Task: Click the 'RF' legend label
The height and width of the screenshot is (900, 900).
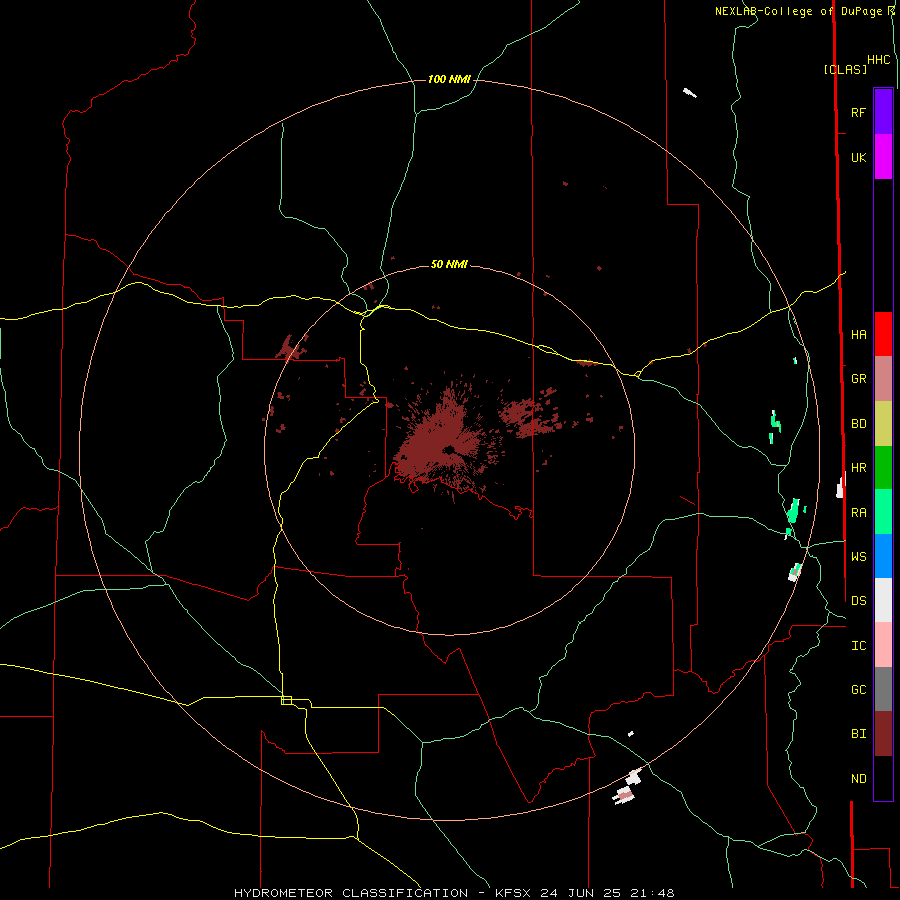Action: (858, 112)
